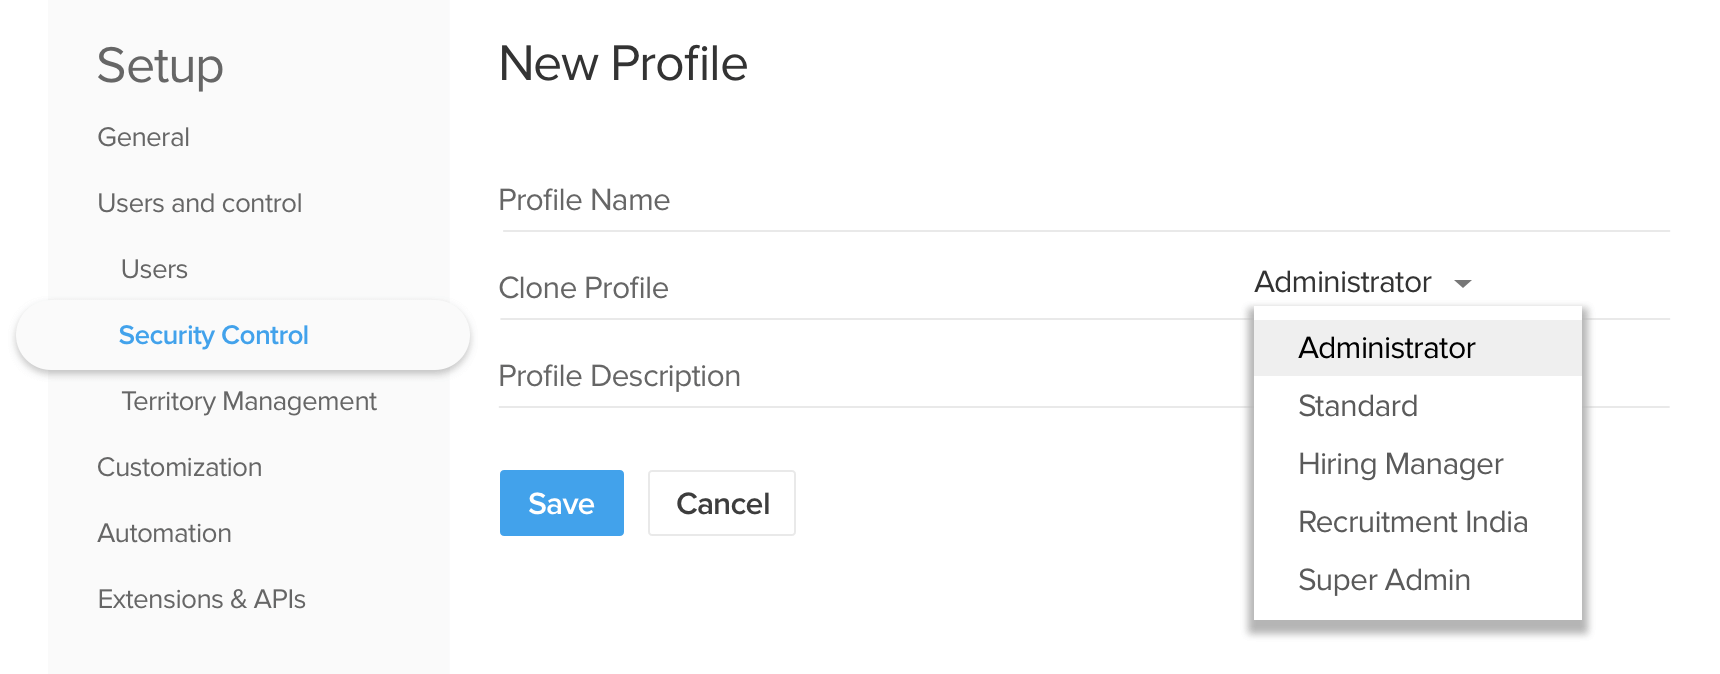Open Extensions & APIs section
The height and width of the screenshot is (674, 1720).
coord(201,599)
